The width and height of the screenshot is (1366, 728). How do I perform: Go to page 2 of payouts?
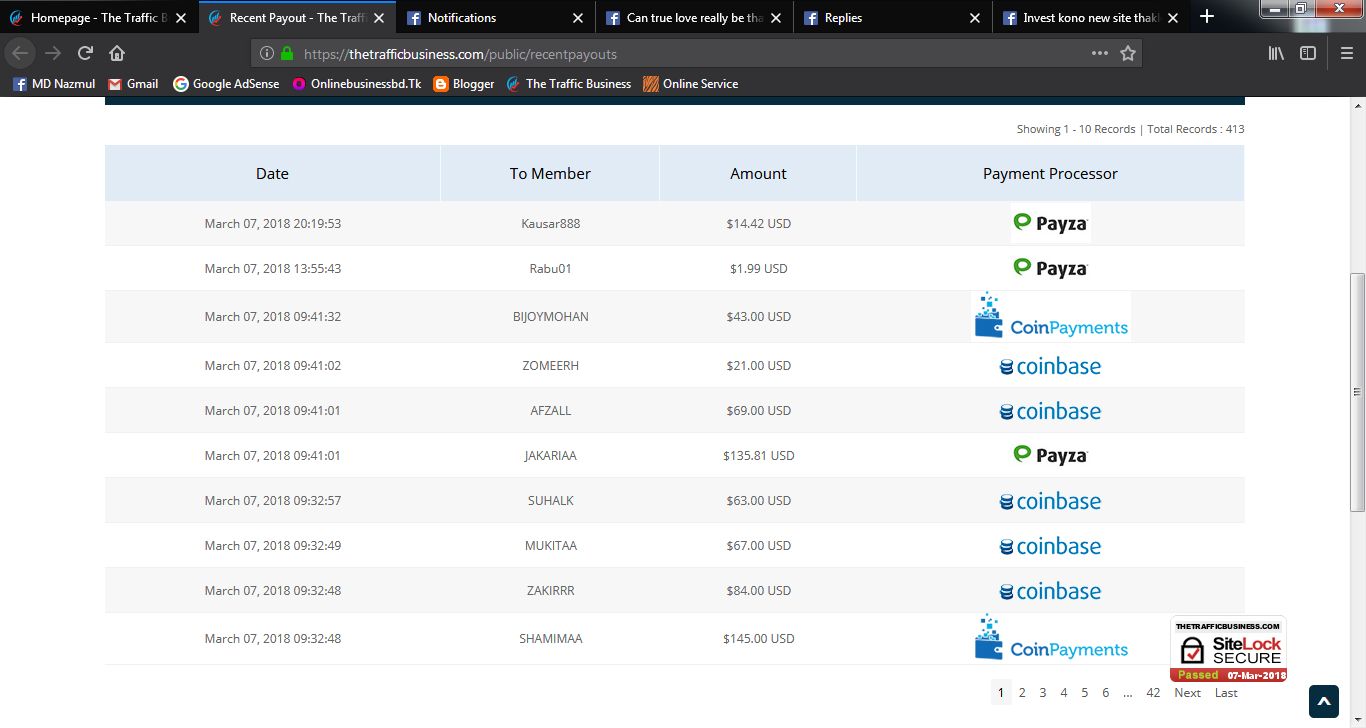1022,692
